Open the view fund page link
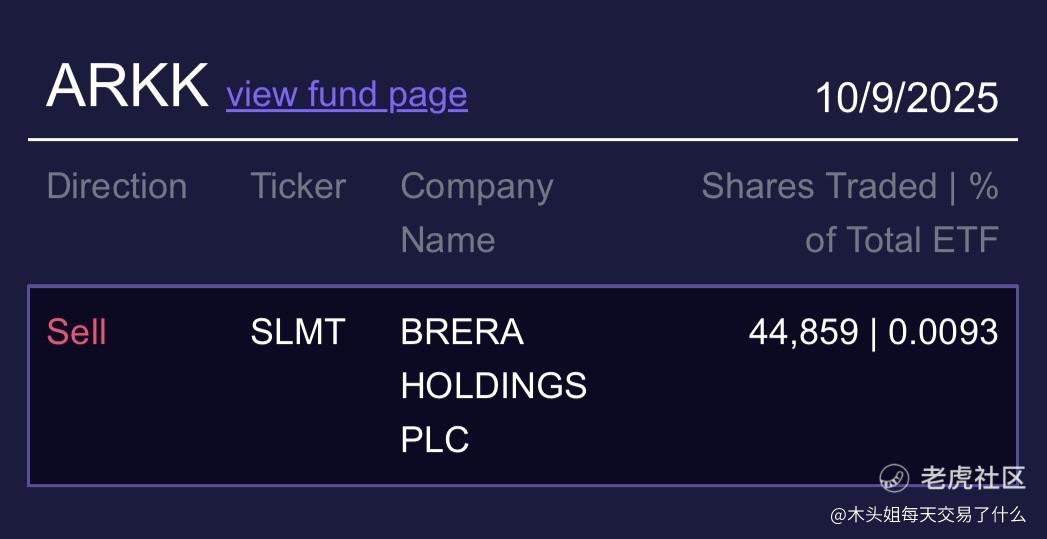 pos(346,94)
